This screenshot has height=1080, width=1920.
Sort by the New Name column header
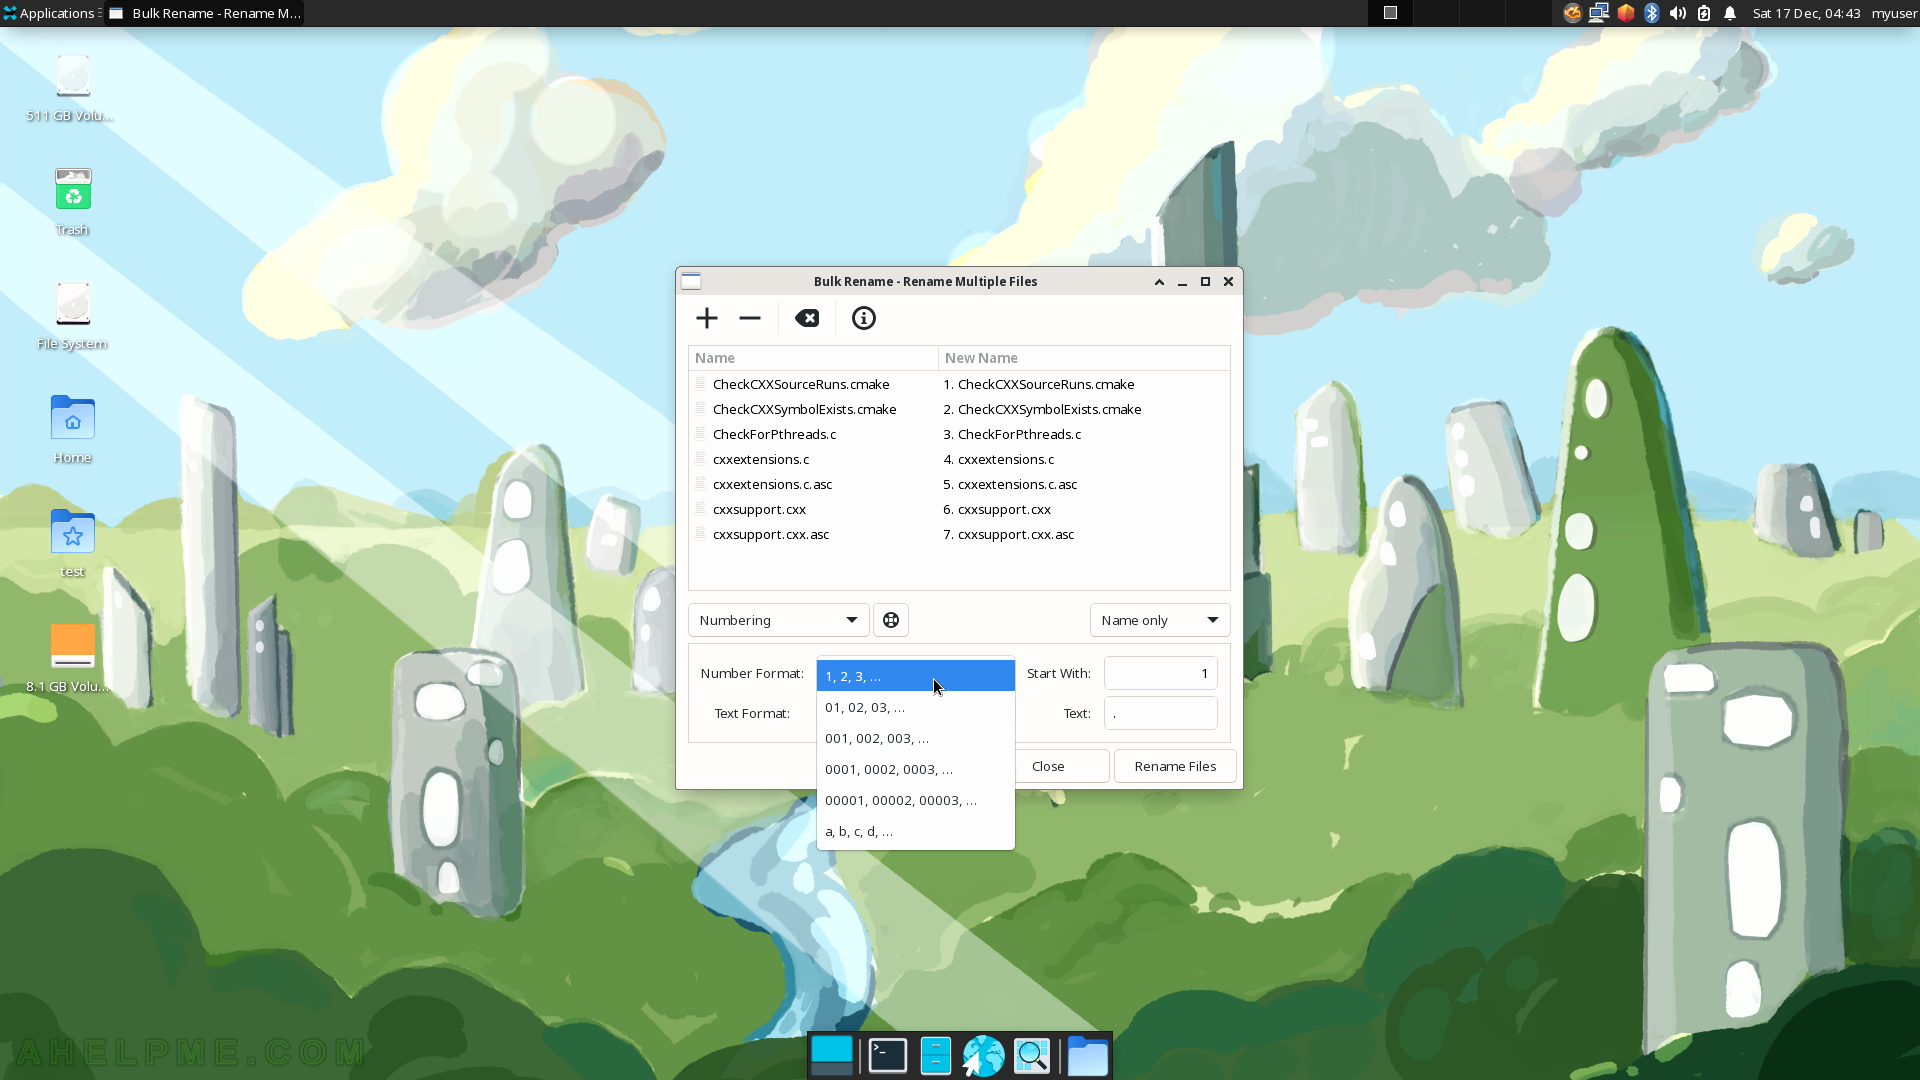click(1084, 358)
